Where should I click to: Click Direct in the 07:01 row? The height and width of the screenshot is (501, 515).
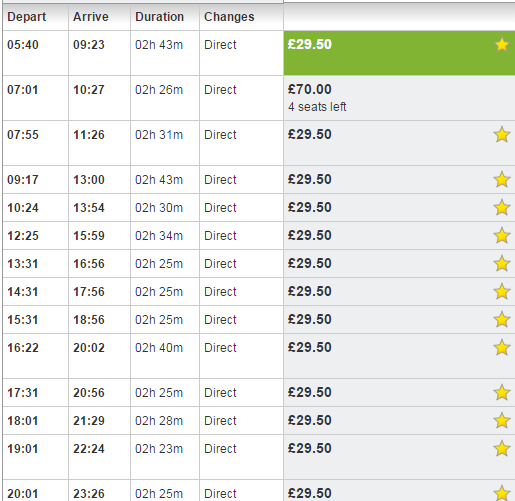pyautogui.click(x=220, y=90)
